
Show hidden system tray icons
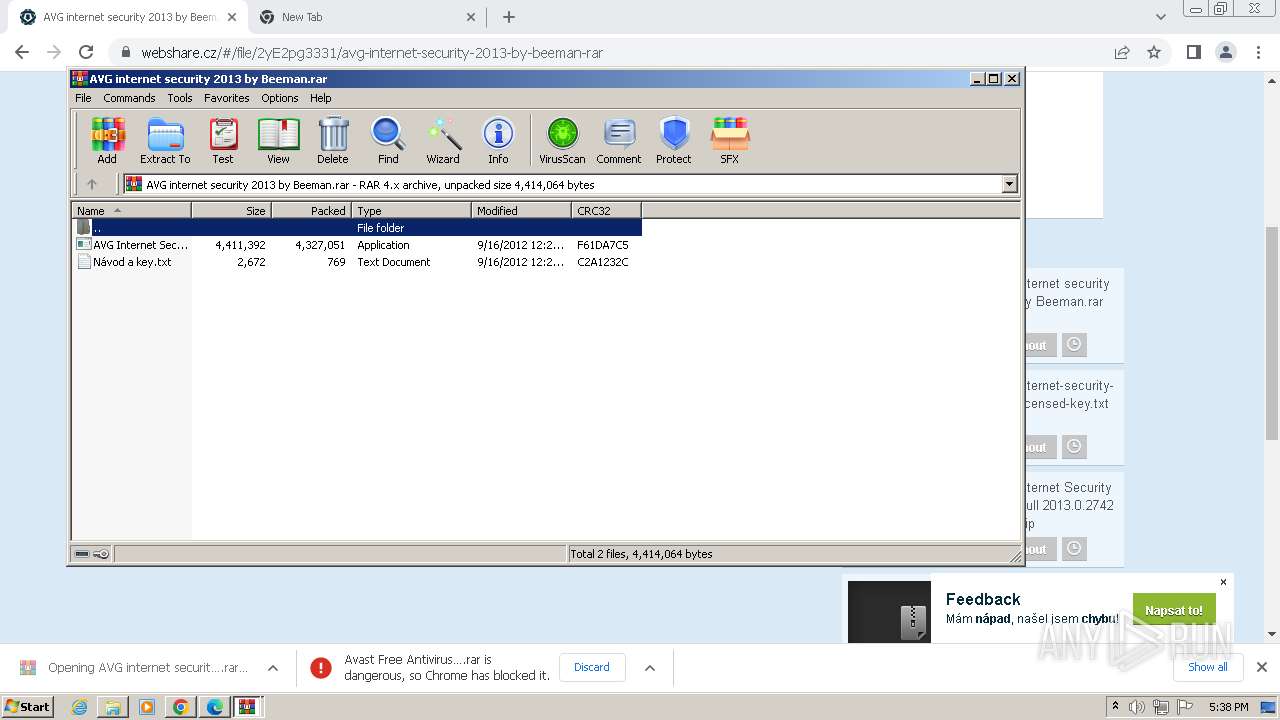(x=1116, y=707)
